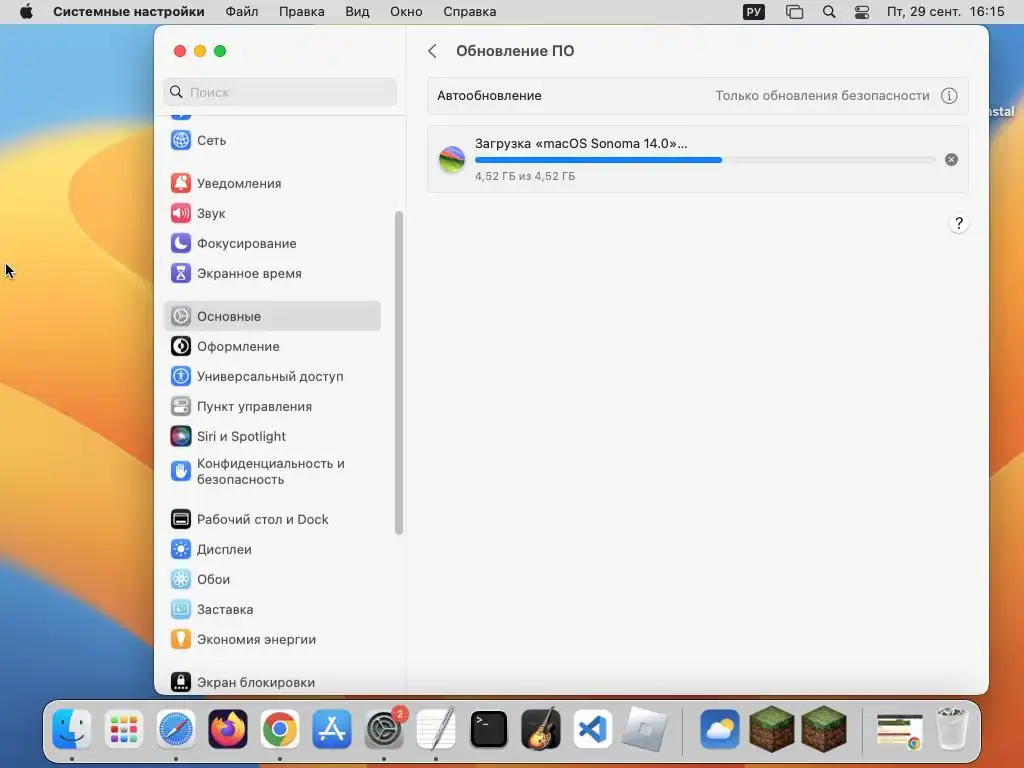Launch Roblox from the Dock
This screenshot has height=768, width=1024.
[x=645, y=729]
